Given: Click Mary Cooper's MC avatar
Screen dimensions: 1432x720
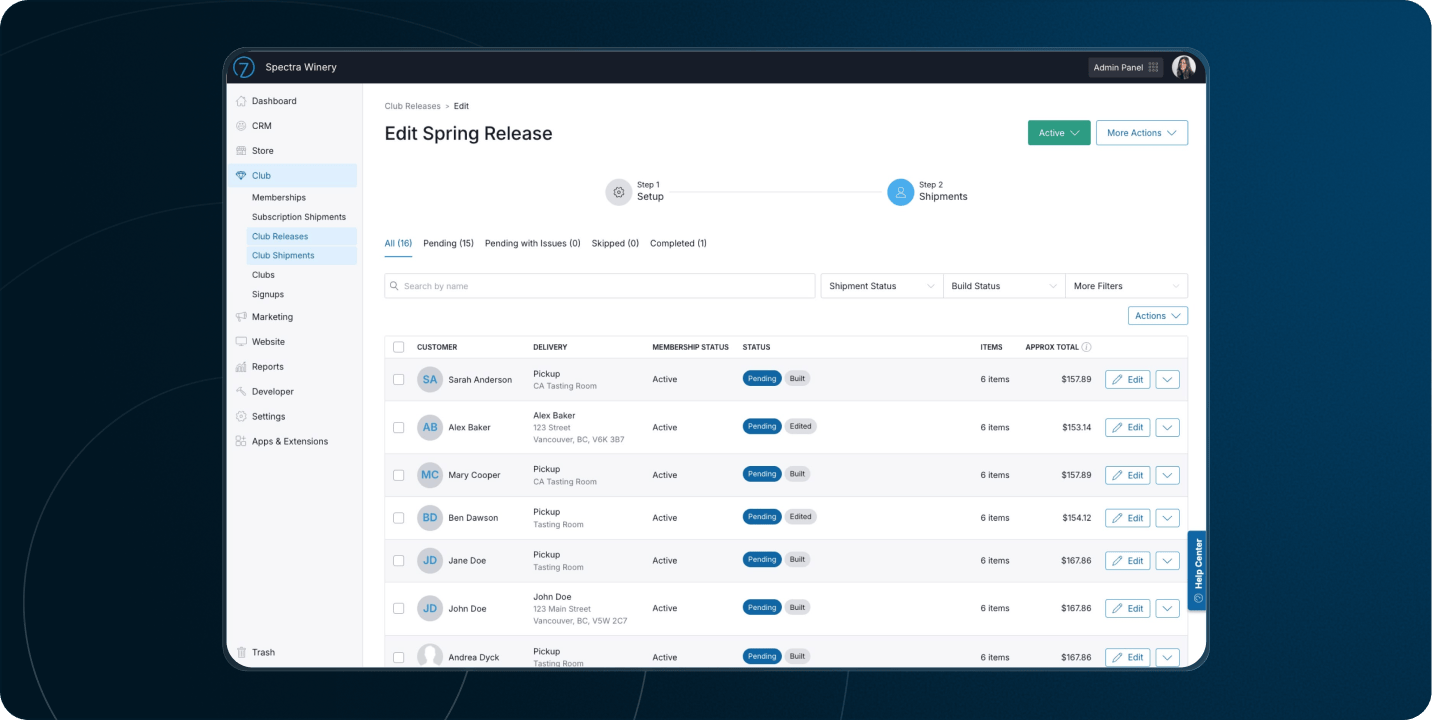Looking at the screenshot, I should (430, 475).
